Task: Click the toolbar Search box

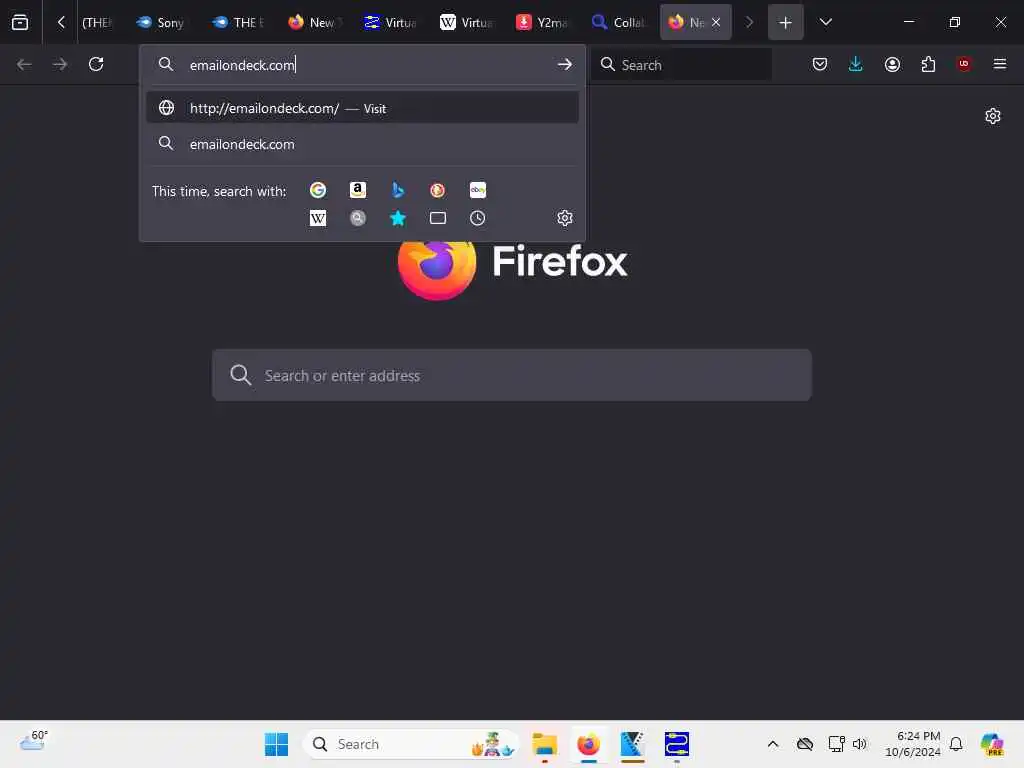Action: point(681,65)
